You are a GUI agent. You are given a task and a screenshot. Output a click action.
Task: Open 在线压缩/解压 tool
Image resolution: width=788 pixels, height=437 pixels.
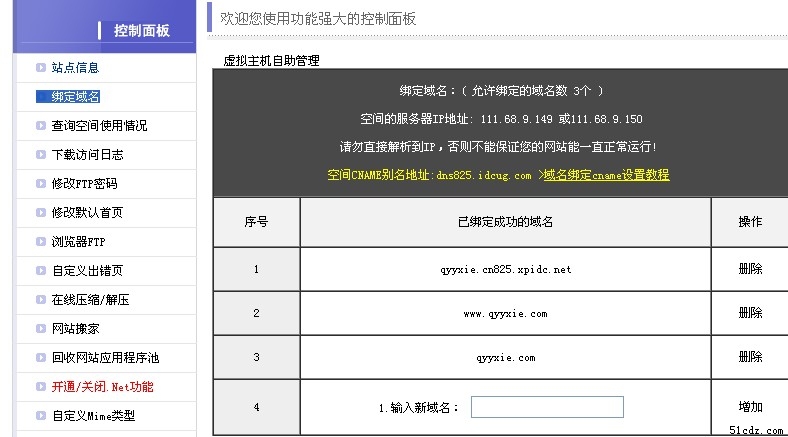tap(90, 300)
